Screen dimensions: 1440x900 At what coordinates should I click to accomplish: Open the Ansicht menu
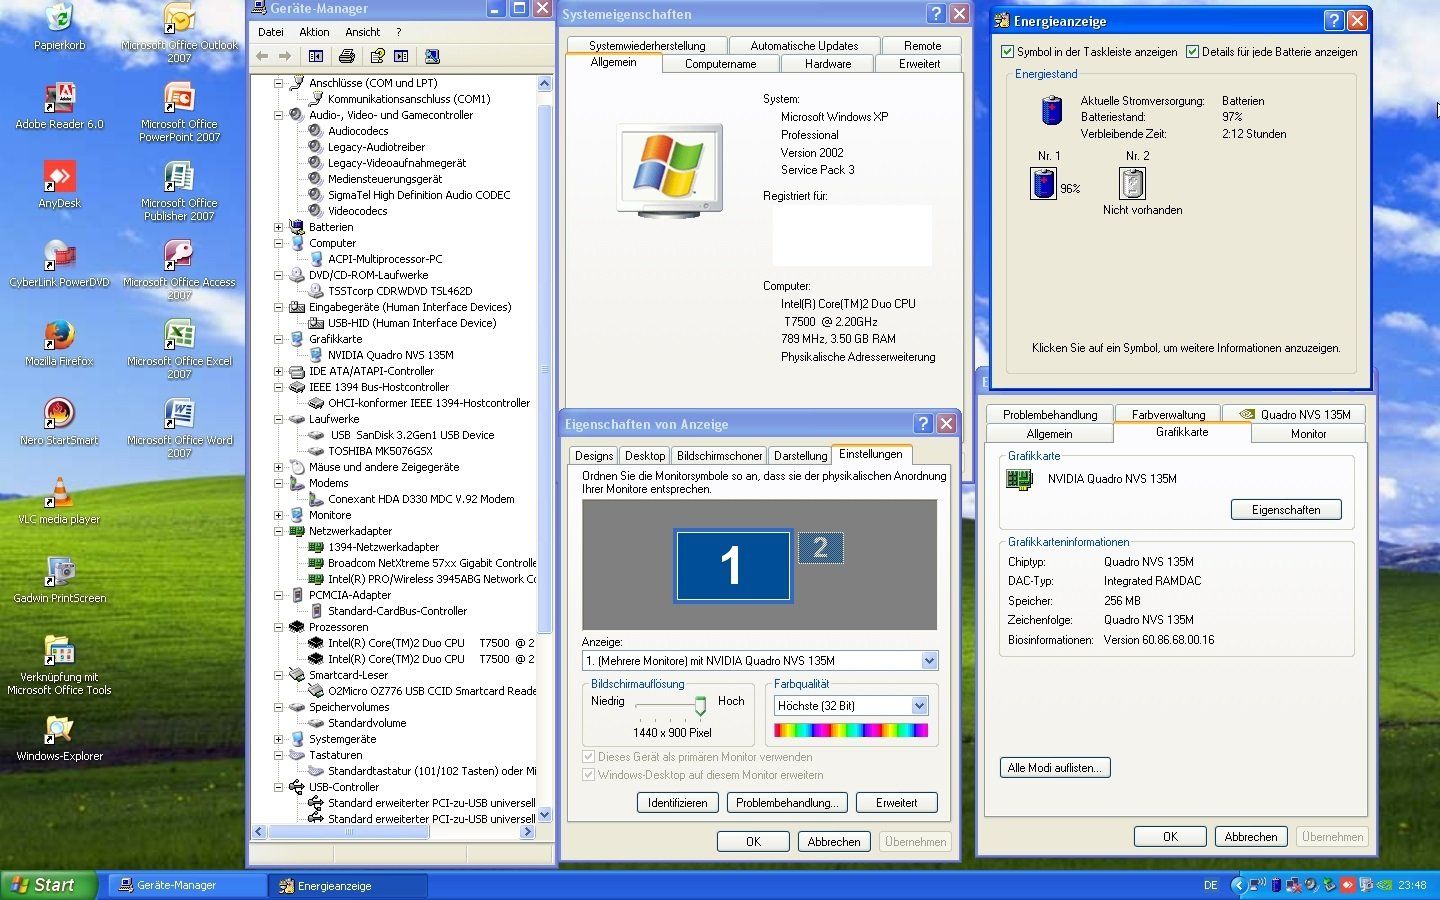click(x=363, y=32)
